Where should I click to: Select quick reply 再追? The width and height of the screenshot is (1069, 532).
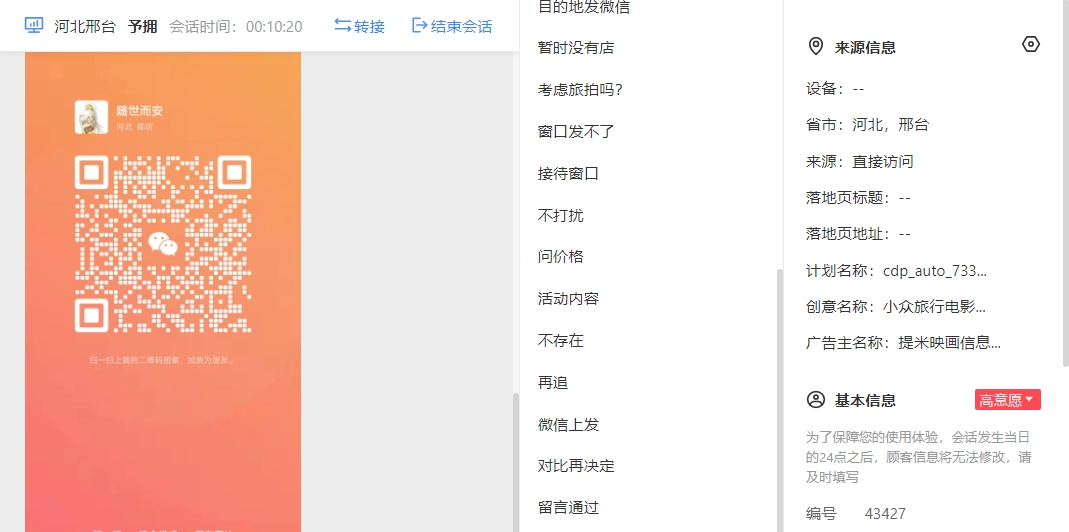[553, 383]
